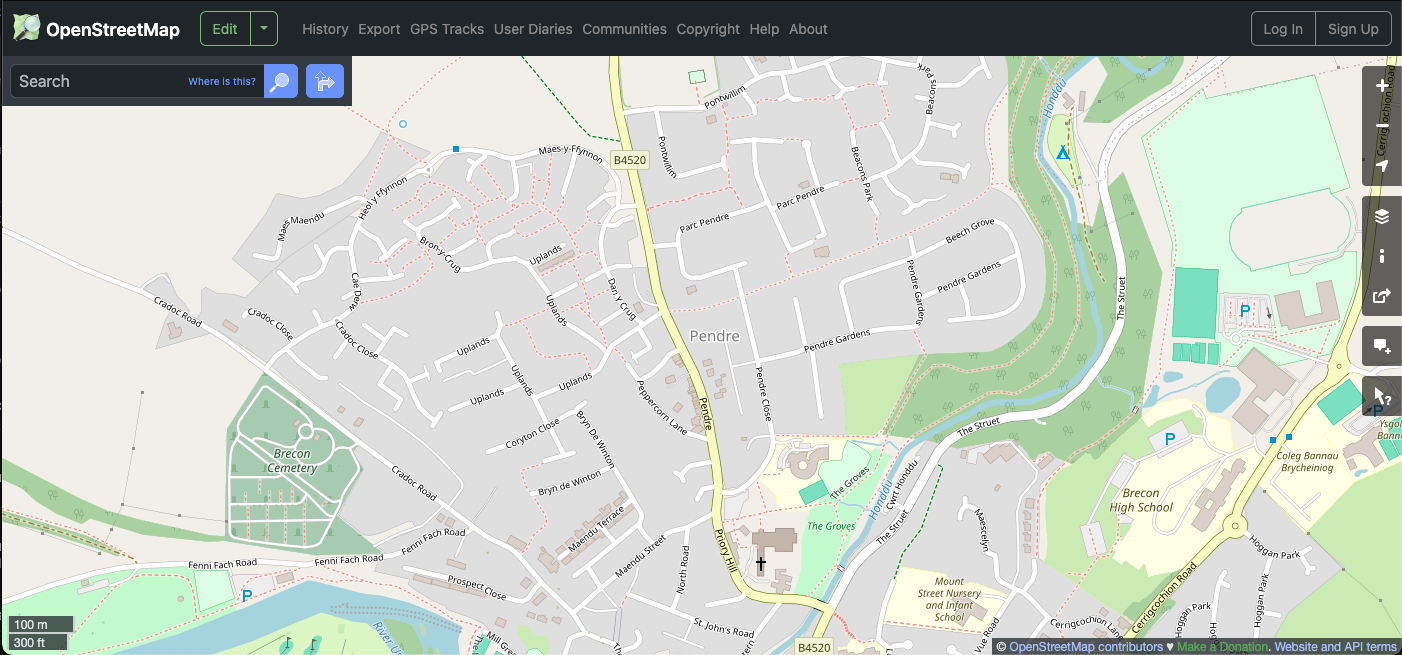Open Website and API terms link

tap(1336, 647)
